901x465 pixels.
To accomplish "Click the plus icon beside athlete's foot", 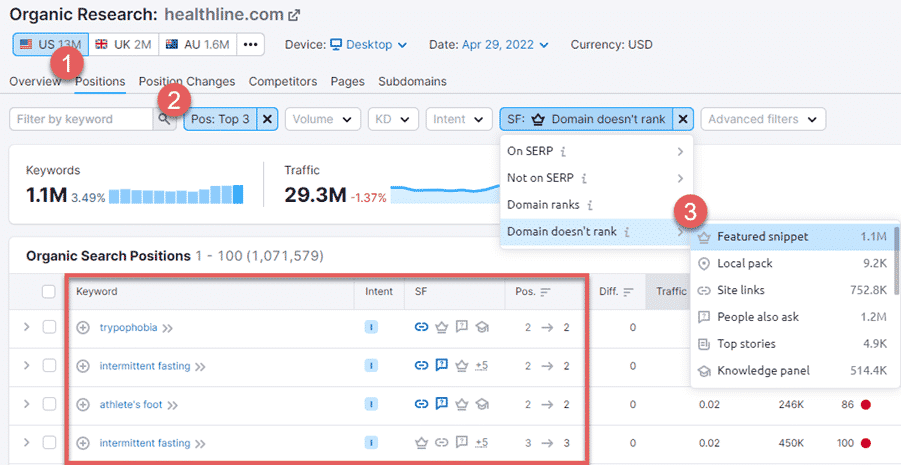I will (83, 405).
